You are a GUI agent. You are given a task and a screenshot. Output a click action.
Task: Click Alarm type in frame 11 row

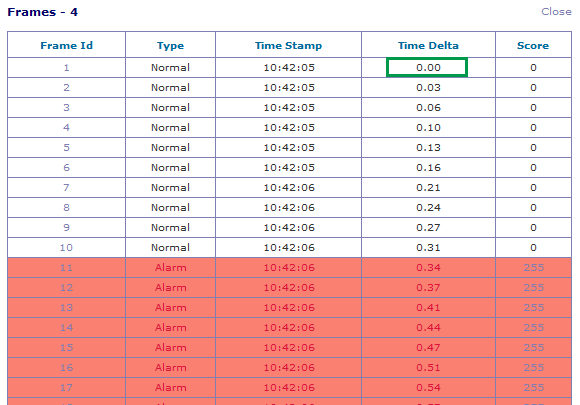(x=170, y=267)
